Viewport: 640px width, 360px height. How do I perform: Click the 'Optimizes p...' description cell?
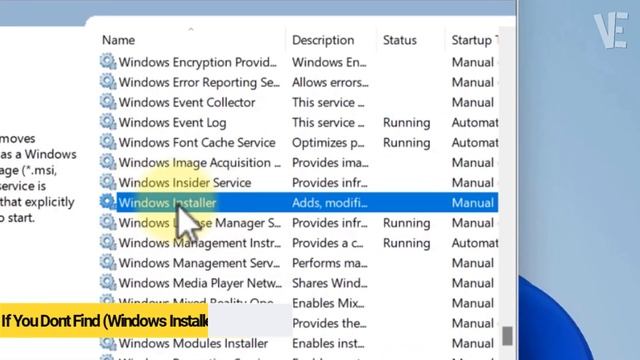point(328,142)
